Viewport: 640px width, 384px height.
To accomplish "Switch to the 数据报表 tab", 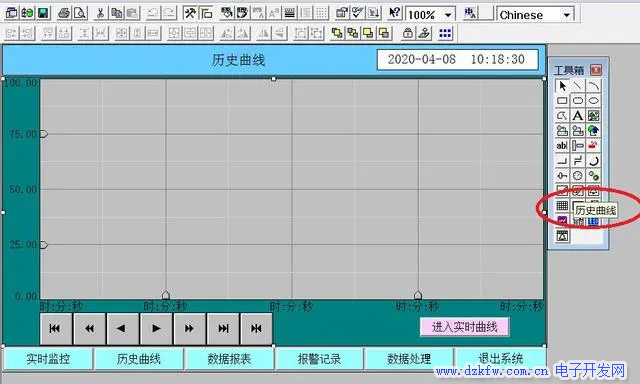I will tap(229, 359).
